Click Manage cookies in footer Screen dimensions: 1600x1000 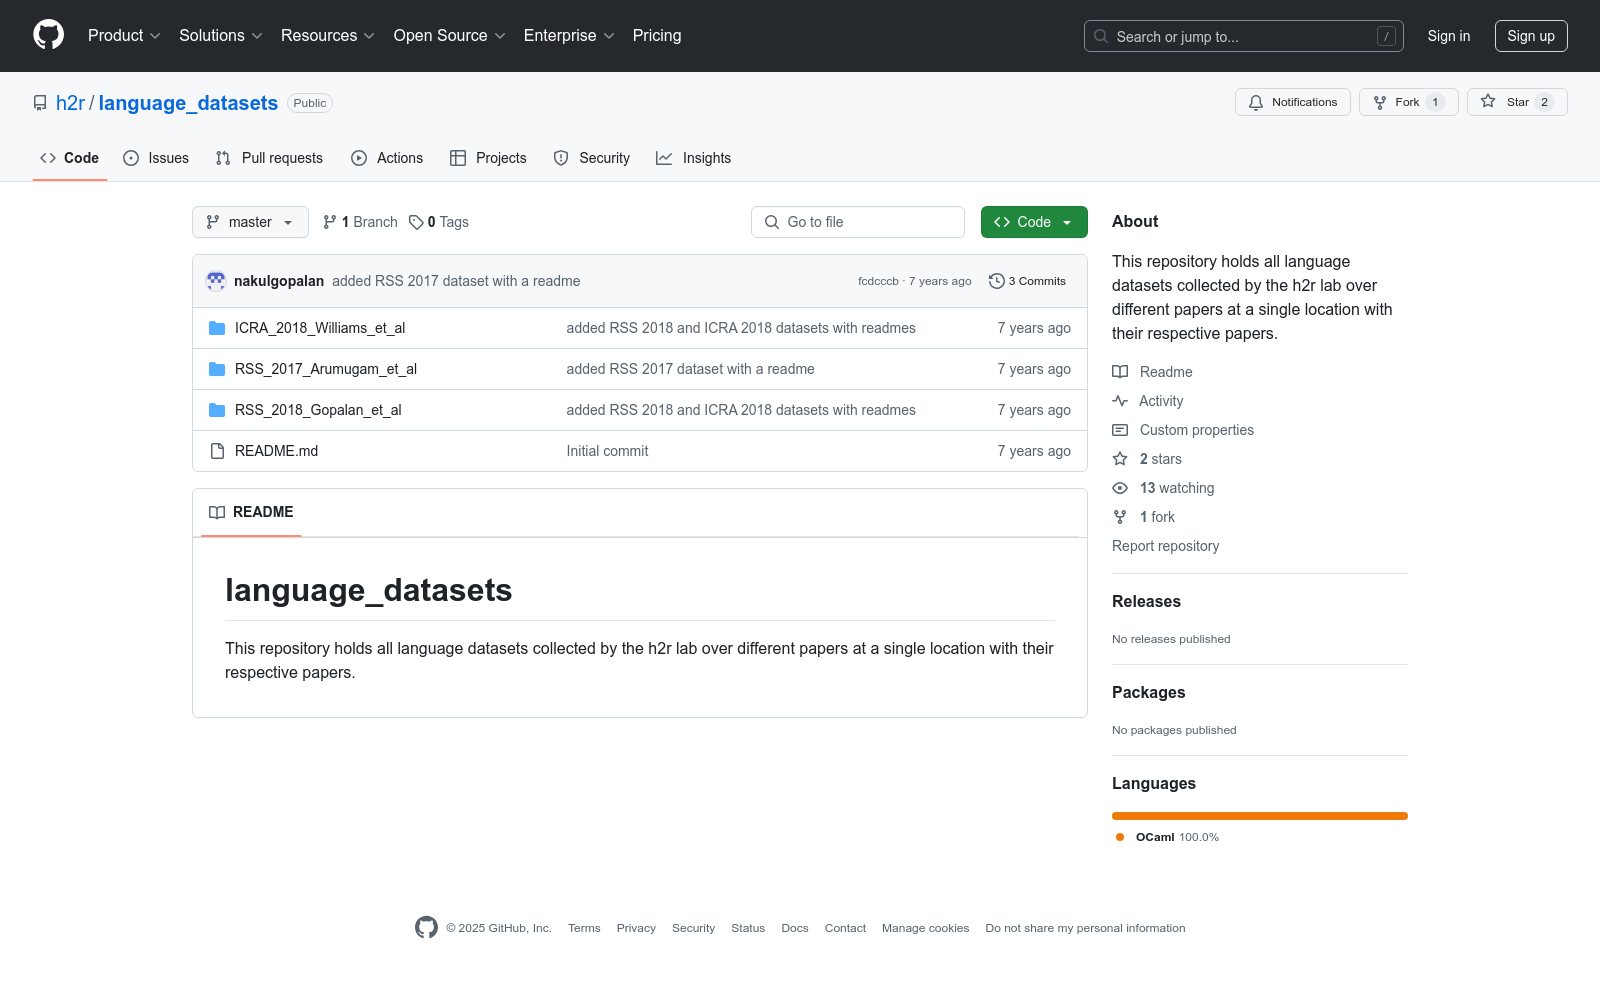tap(925, 928)
